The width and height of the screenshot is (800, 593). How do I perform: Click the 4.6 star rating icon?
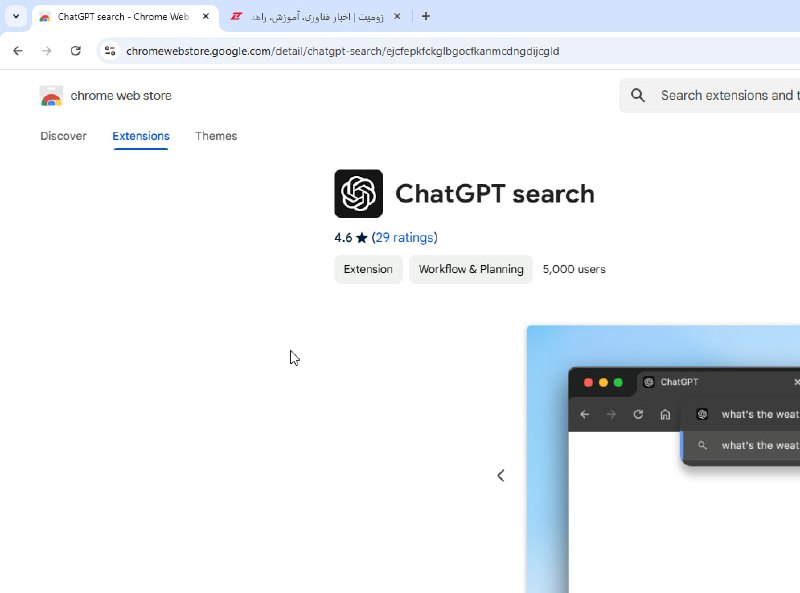[362, 238]
